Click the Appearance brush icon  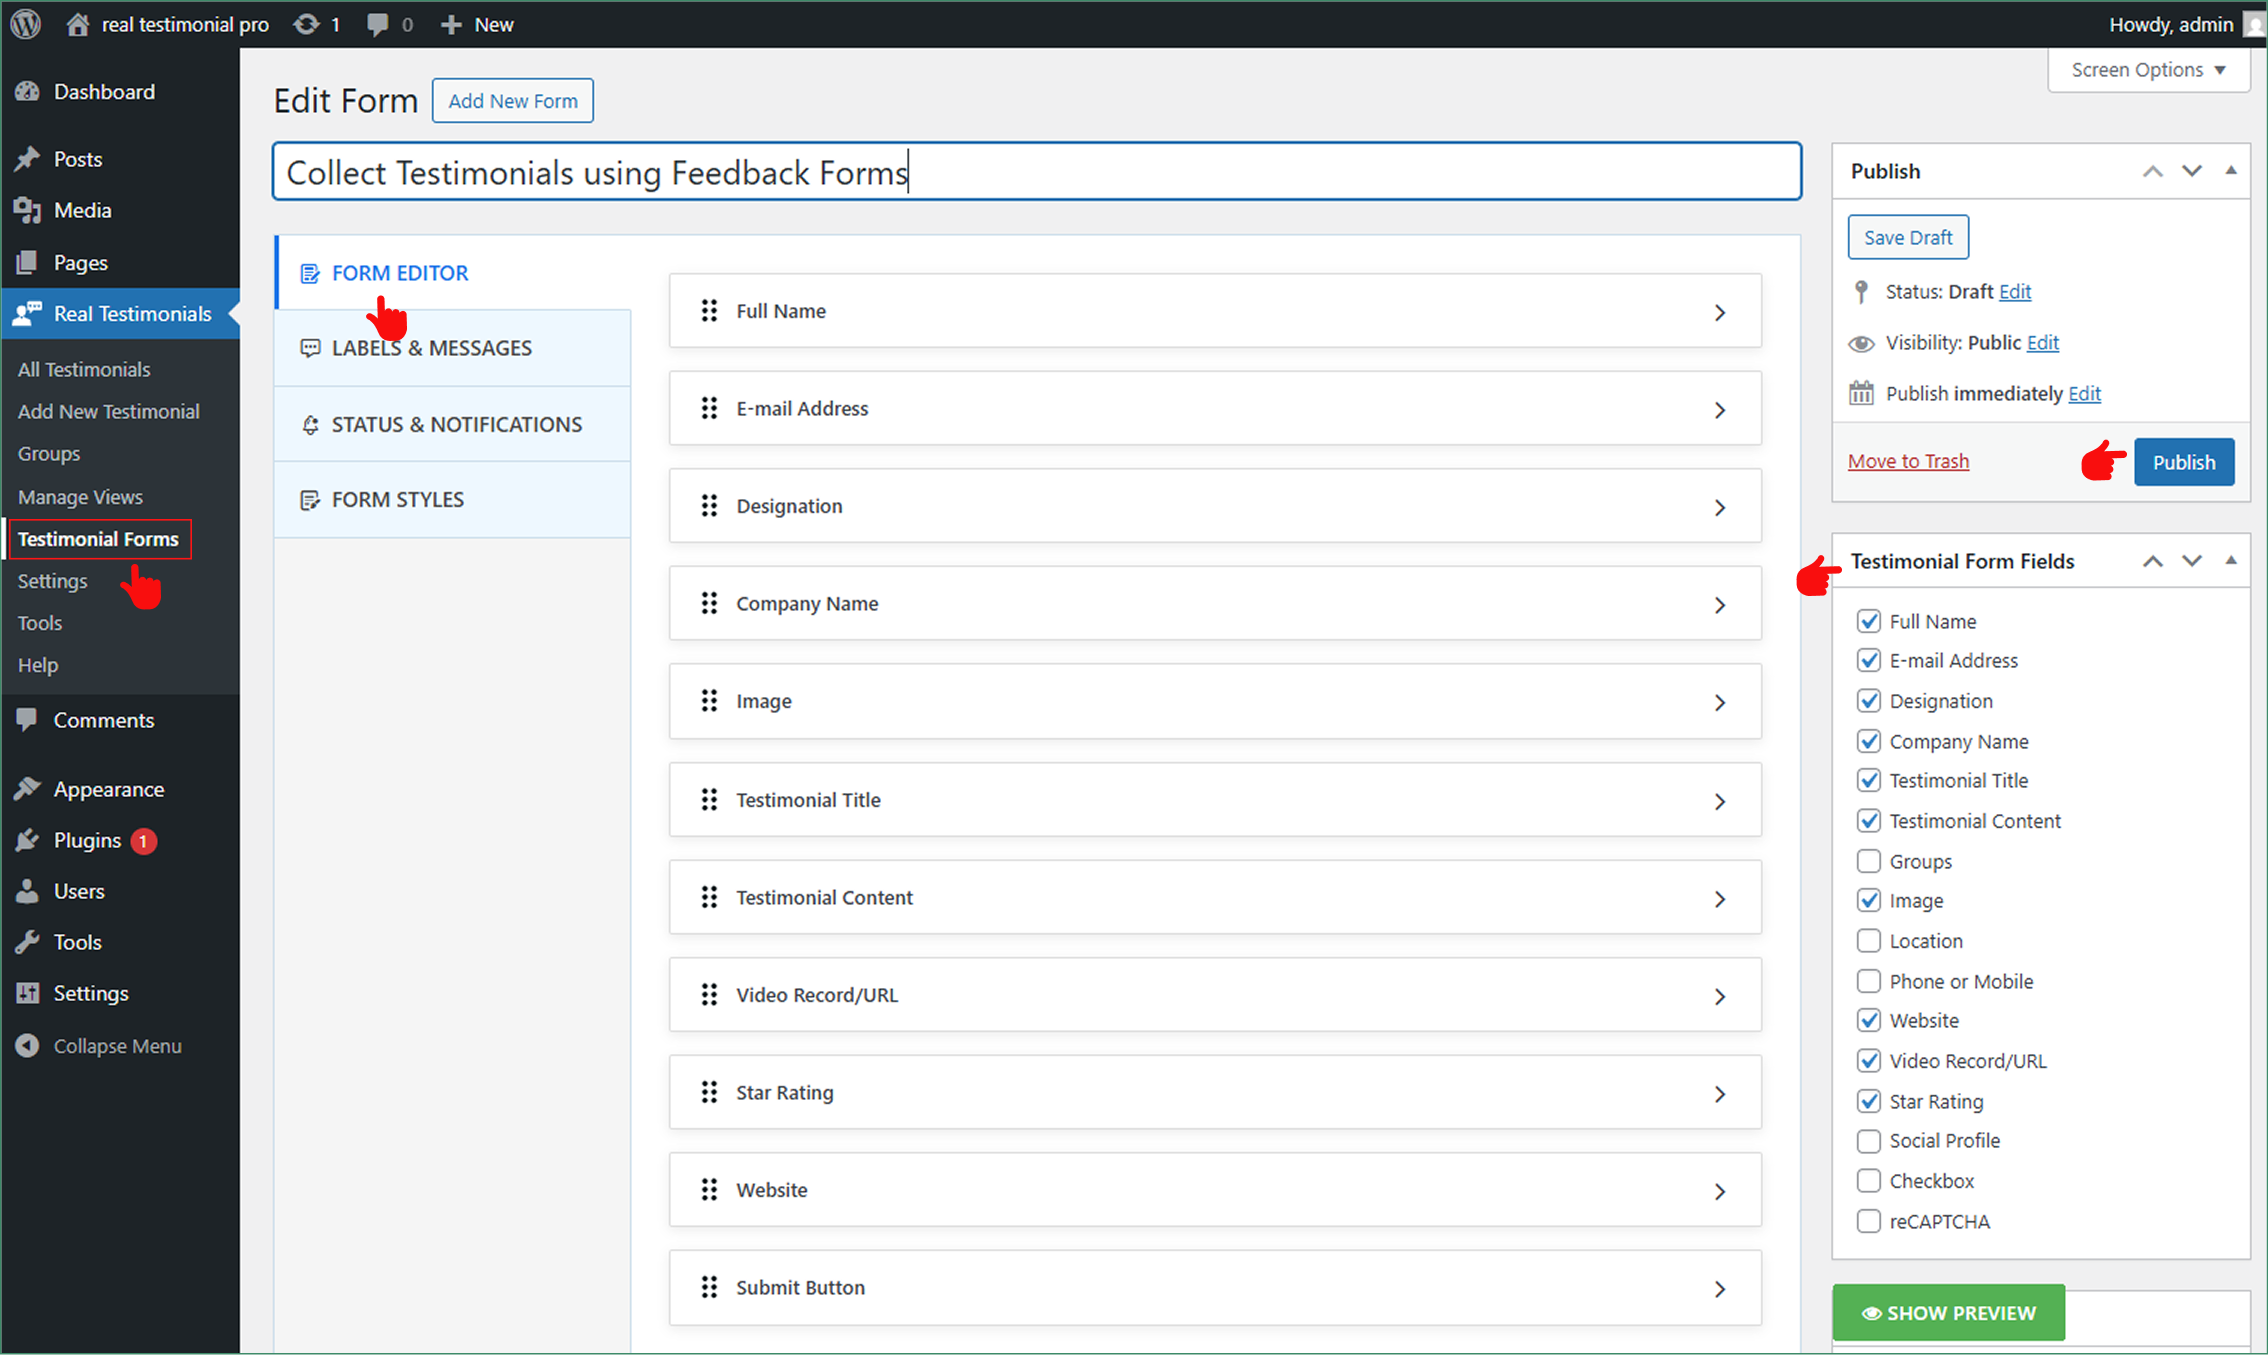point(27,789)
